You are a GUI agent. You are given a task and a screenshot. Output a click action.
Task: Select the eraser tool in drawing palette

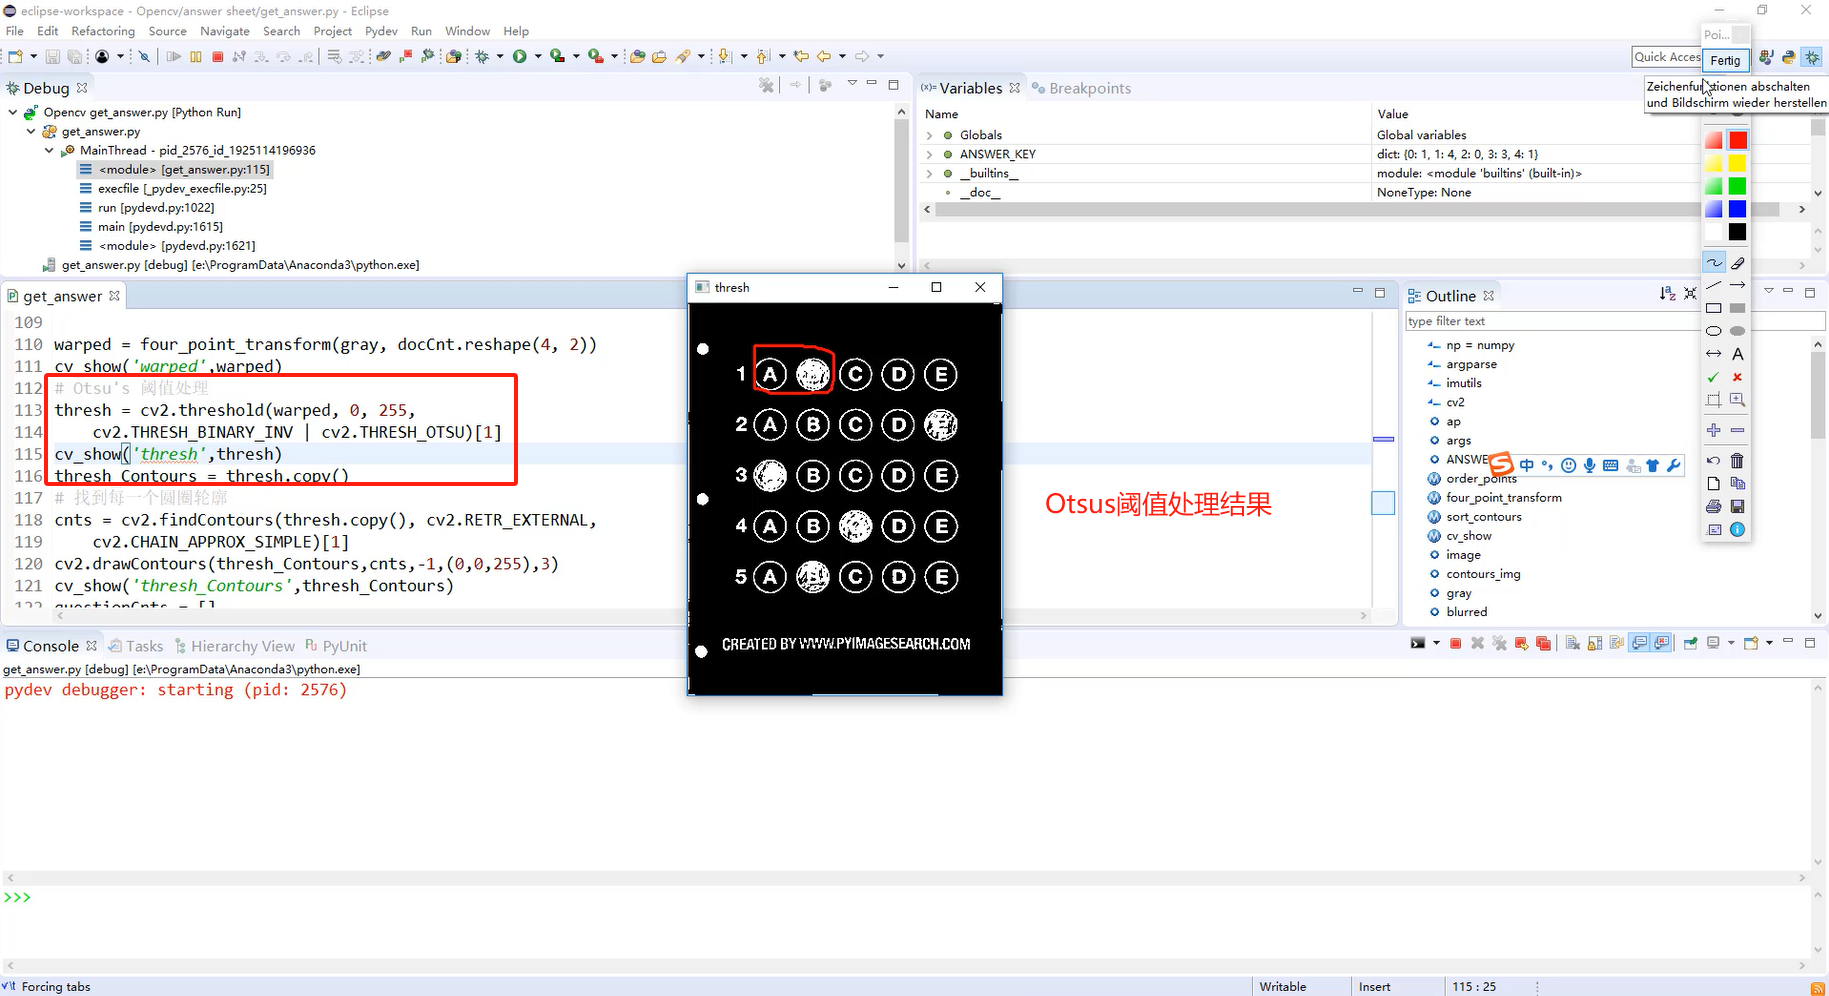[1738, 263]
